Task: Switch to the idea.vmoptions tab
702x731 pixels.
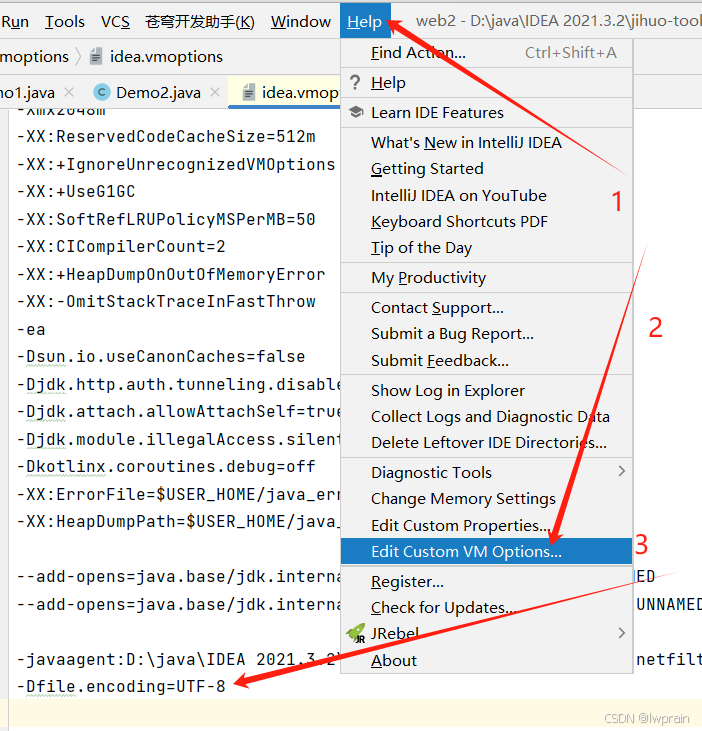Action: [284, 93]
